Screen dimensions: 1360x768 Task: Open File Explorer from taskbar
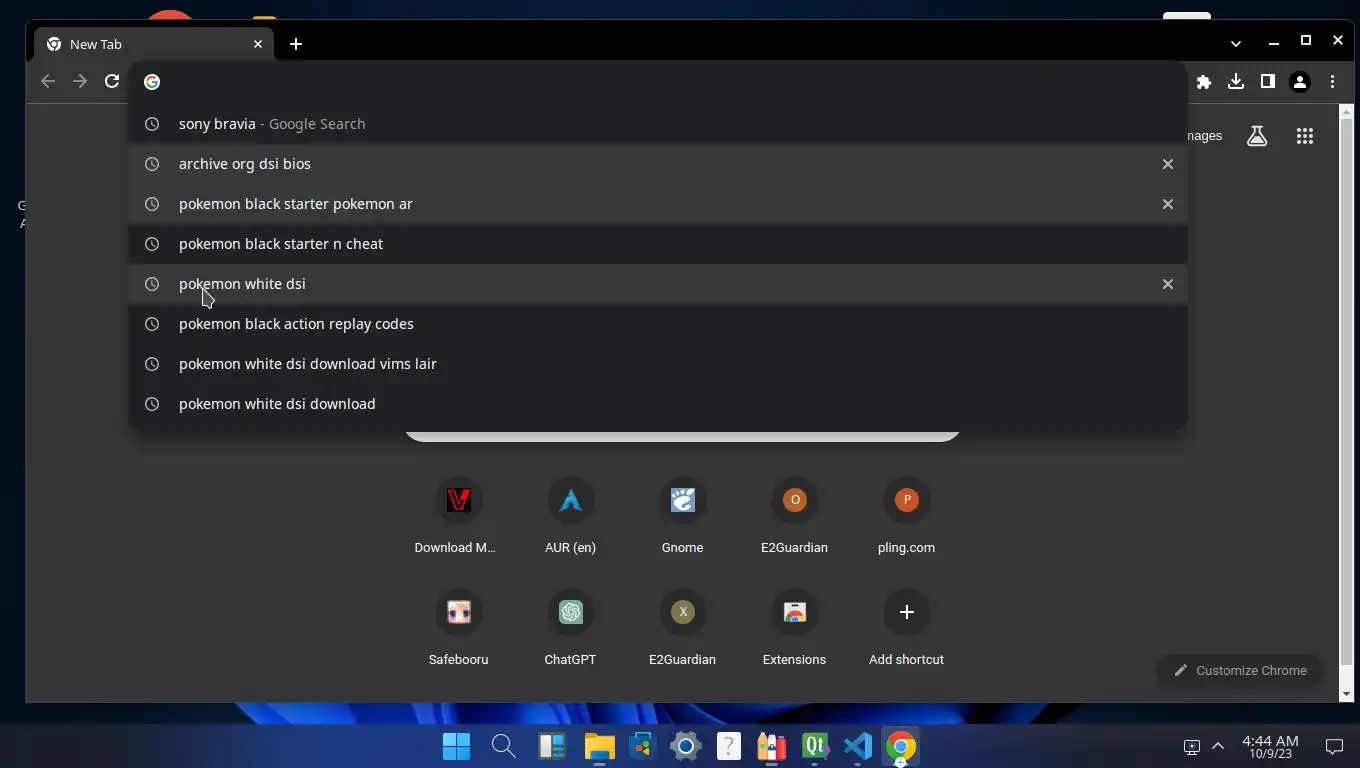point(599,746)
